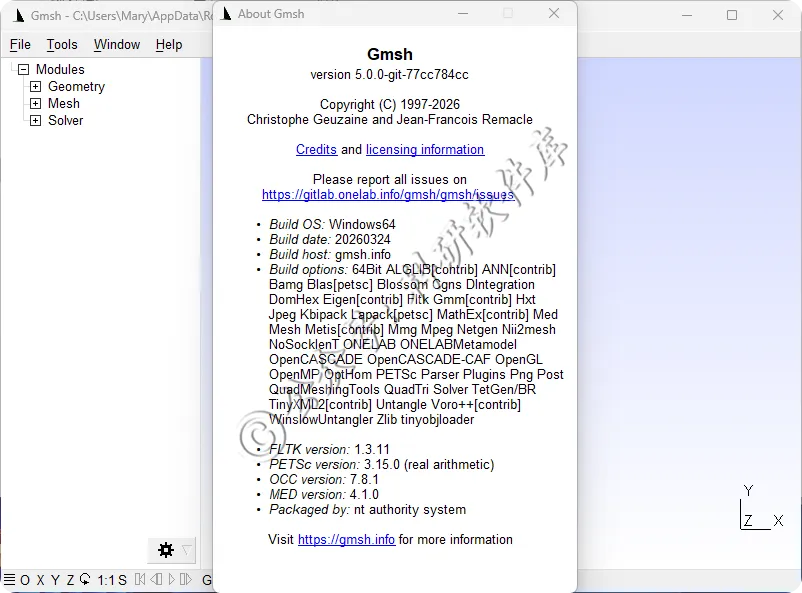Image resolution: width=802 pixels, height=593 pixels.
Task: Select the Mesh tree item
Action: 64,103
